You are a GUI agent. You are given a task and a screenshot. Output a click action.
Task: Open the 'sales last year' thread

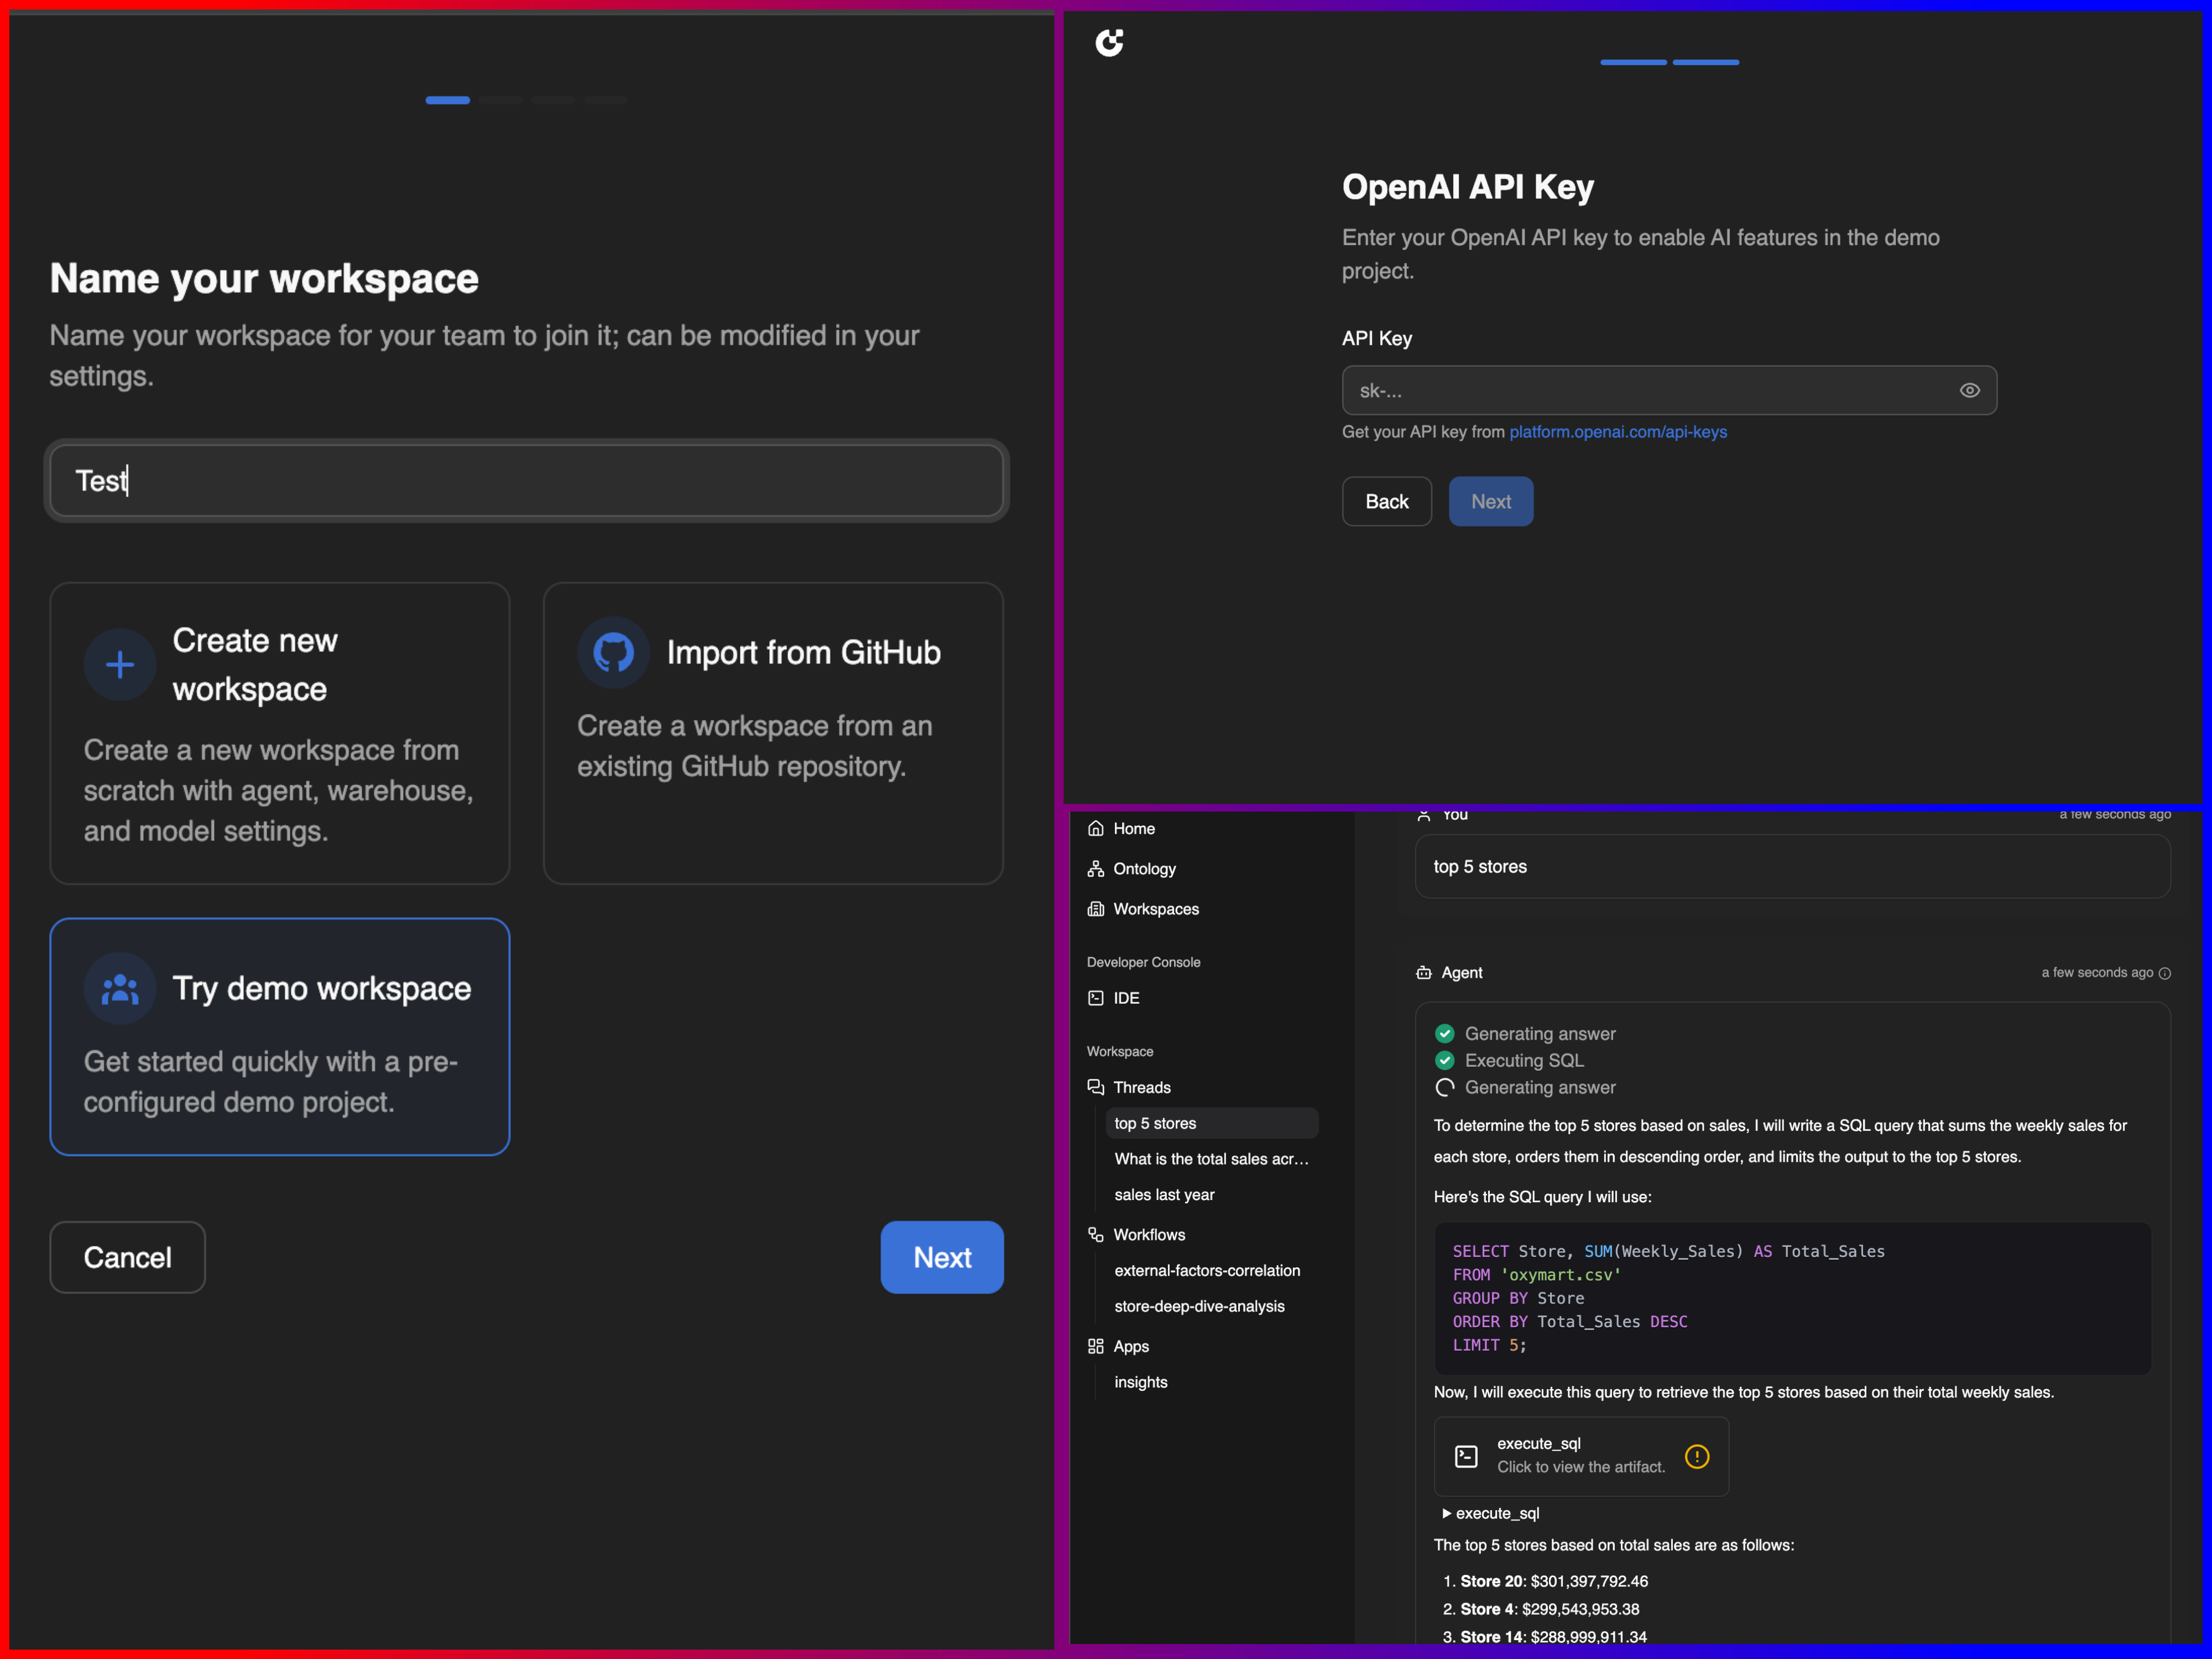tap(1164, 1195)
